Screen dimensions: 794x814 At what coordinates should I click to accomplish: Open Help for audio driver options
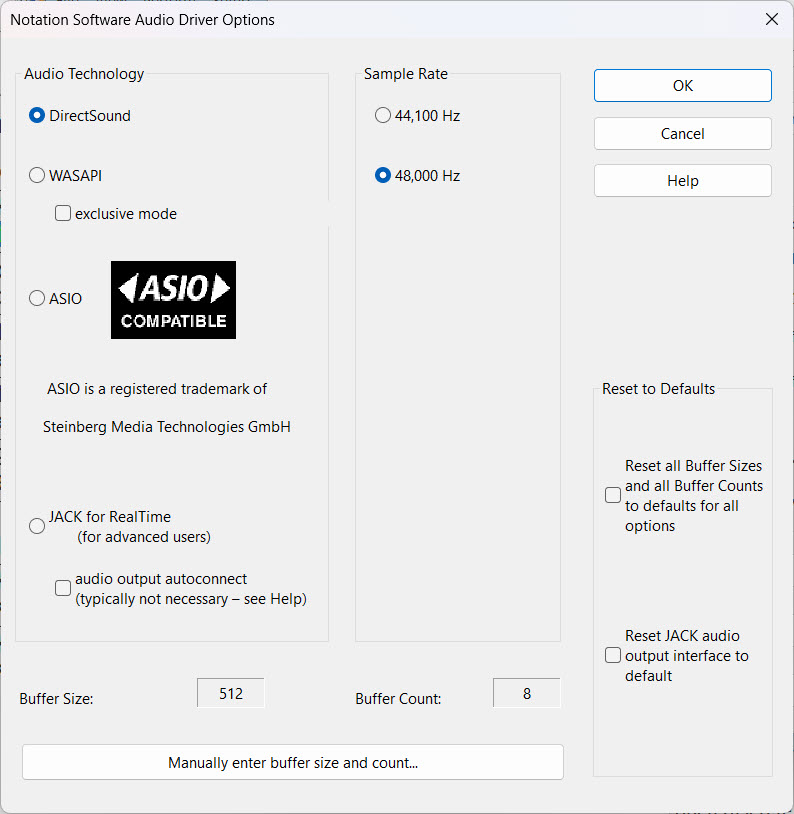(682, 181)
